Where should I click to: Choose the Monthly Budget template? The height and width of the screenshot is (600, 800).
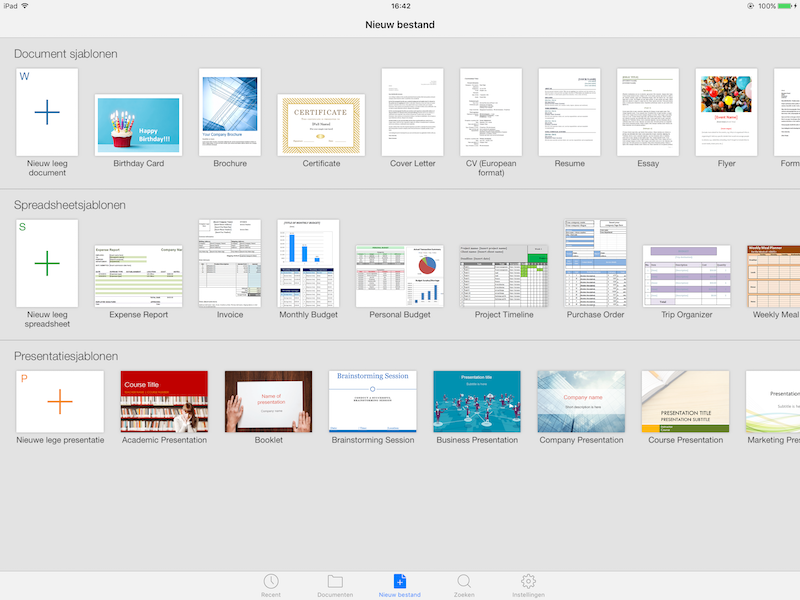pos(308,263)
